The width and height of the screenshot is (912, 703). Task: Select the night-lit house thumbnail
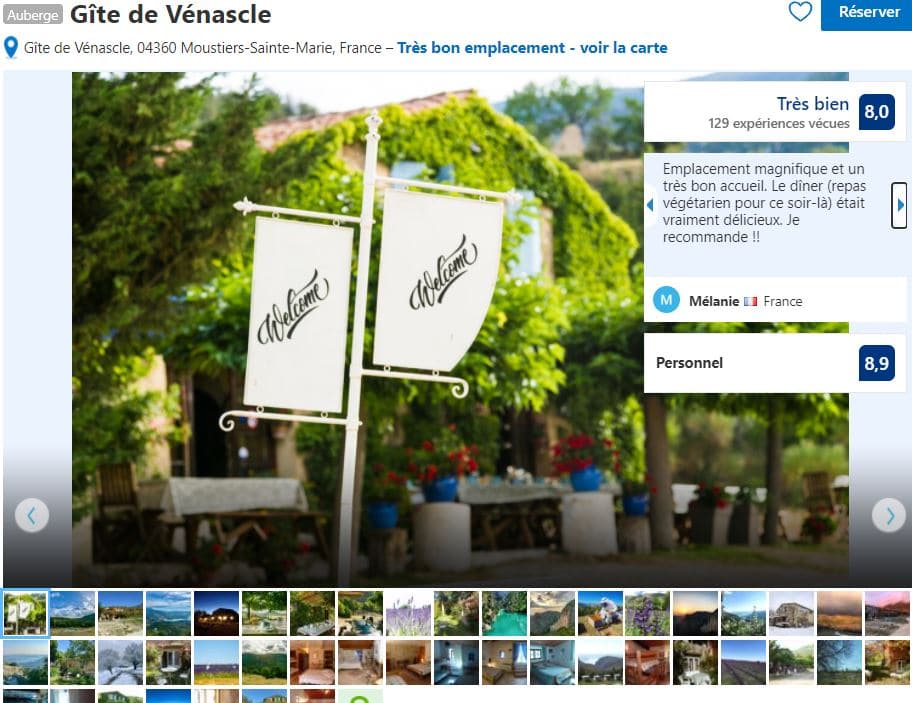pyautogui.click(x=216, y=613)
